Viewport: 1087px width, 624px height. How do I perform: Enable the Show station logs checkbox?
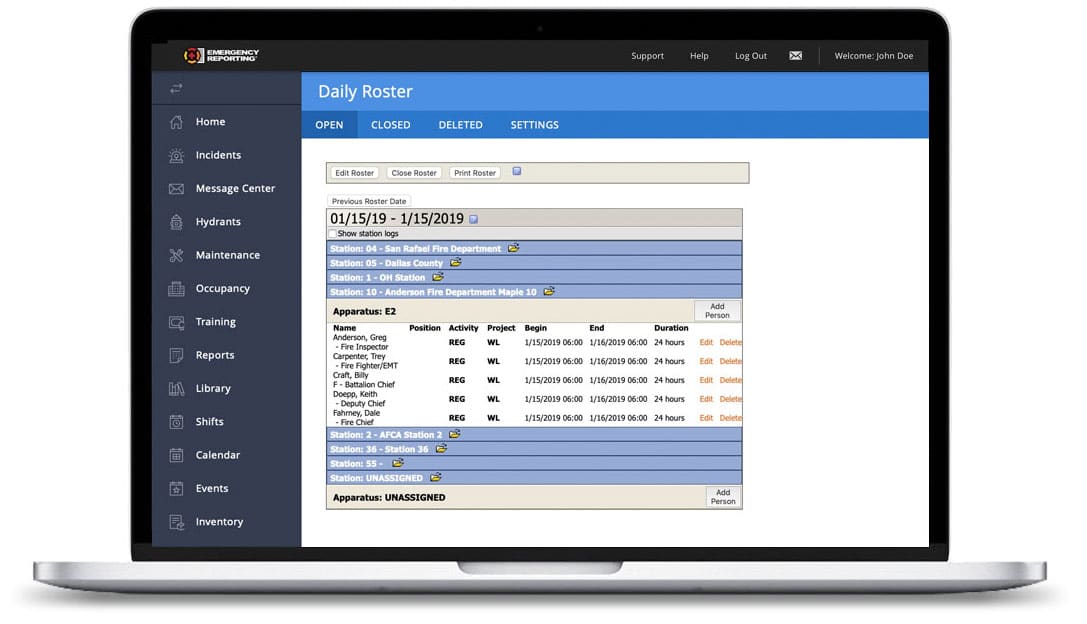pos(333,234)
